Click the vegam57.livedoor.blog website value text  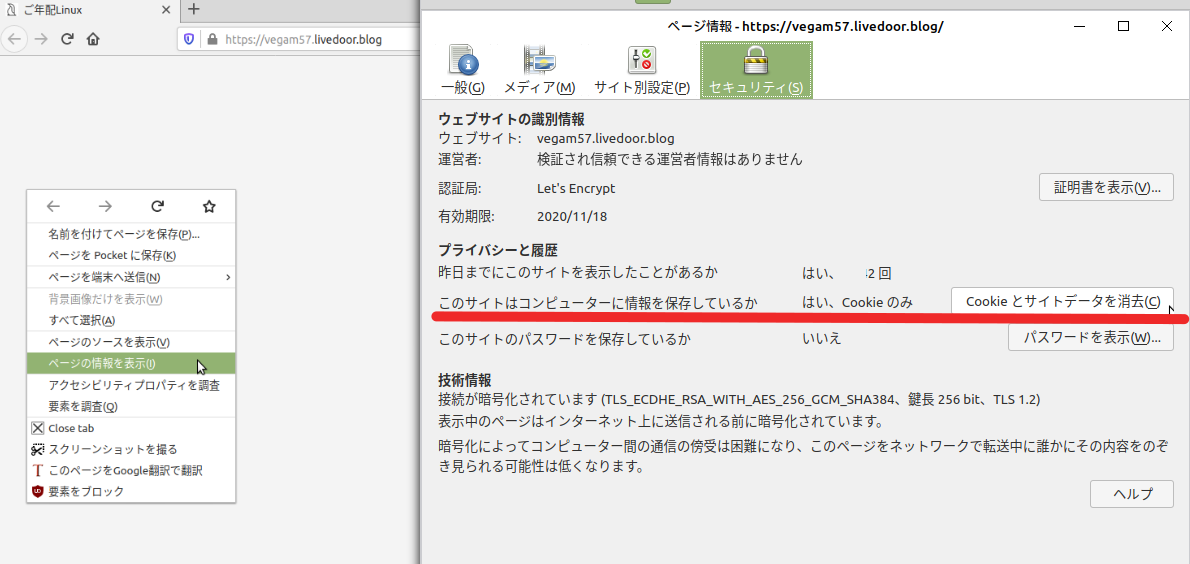[x=605, y=139]
